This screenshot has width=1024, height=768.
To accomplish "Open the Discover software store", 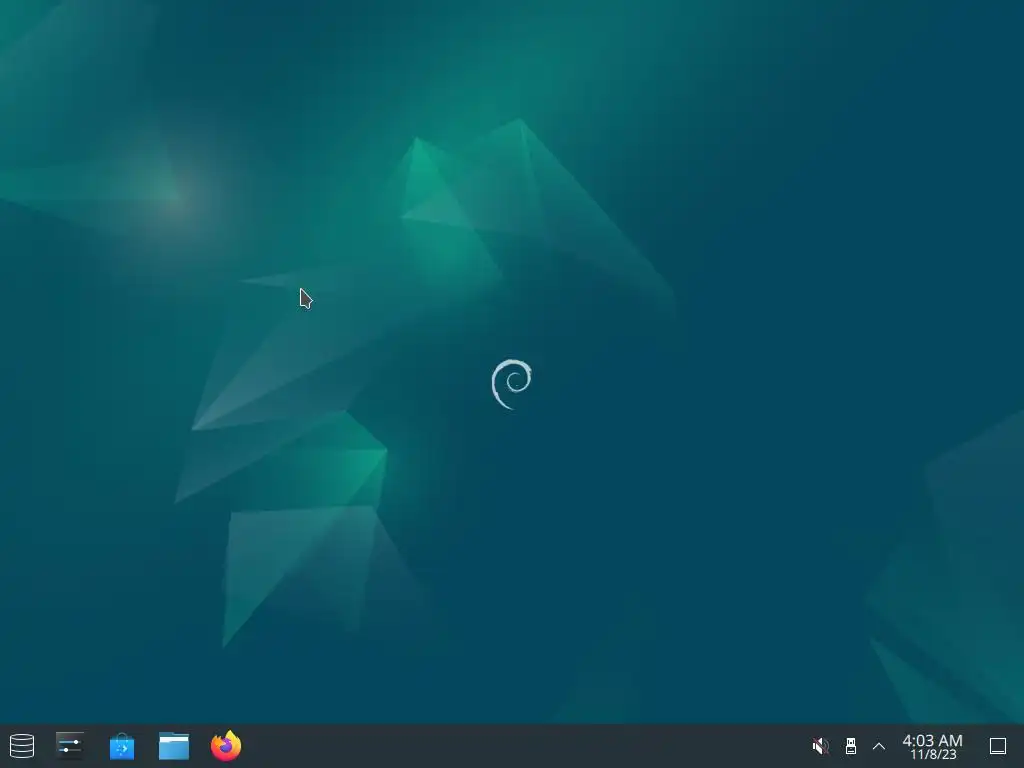I will [122, 746].
